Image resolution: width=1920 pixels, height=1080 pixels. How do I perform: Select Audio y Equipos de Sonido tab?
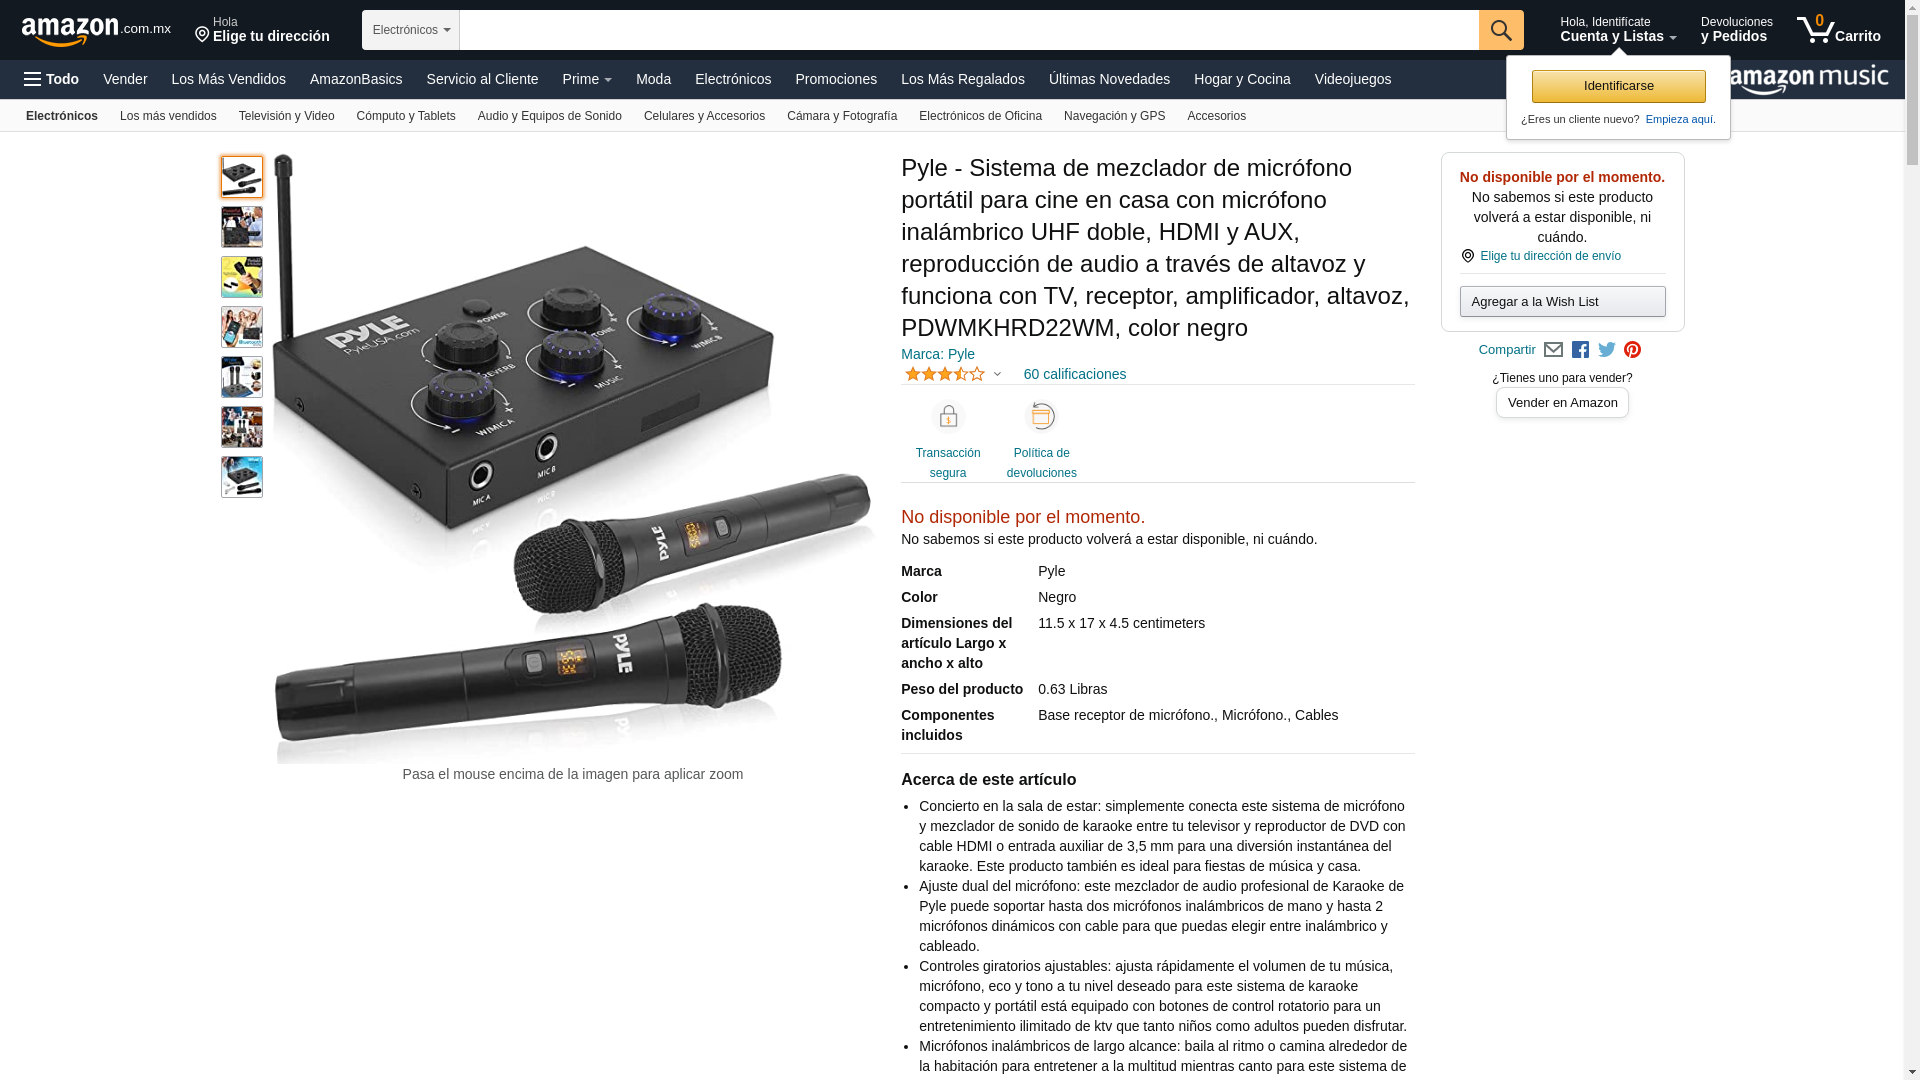click(x=550, y=116)
